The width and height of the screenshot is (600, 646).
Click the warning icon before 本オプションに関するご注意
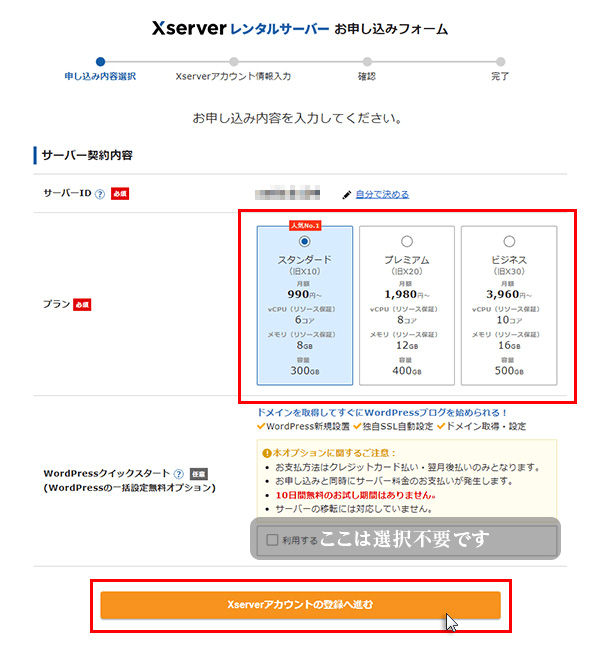point(267,453)
